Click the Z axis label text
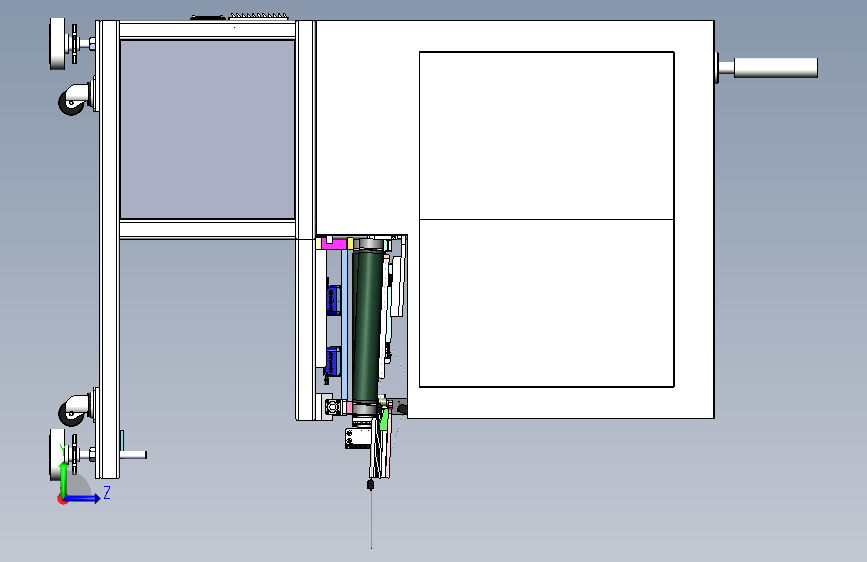867x562 pixels. click(107, 492)
